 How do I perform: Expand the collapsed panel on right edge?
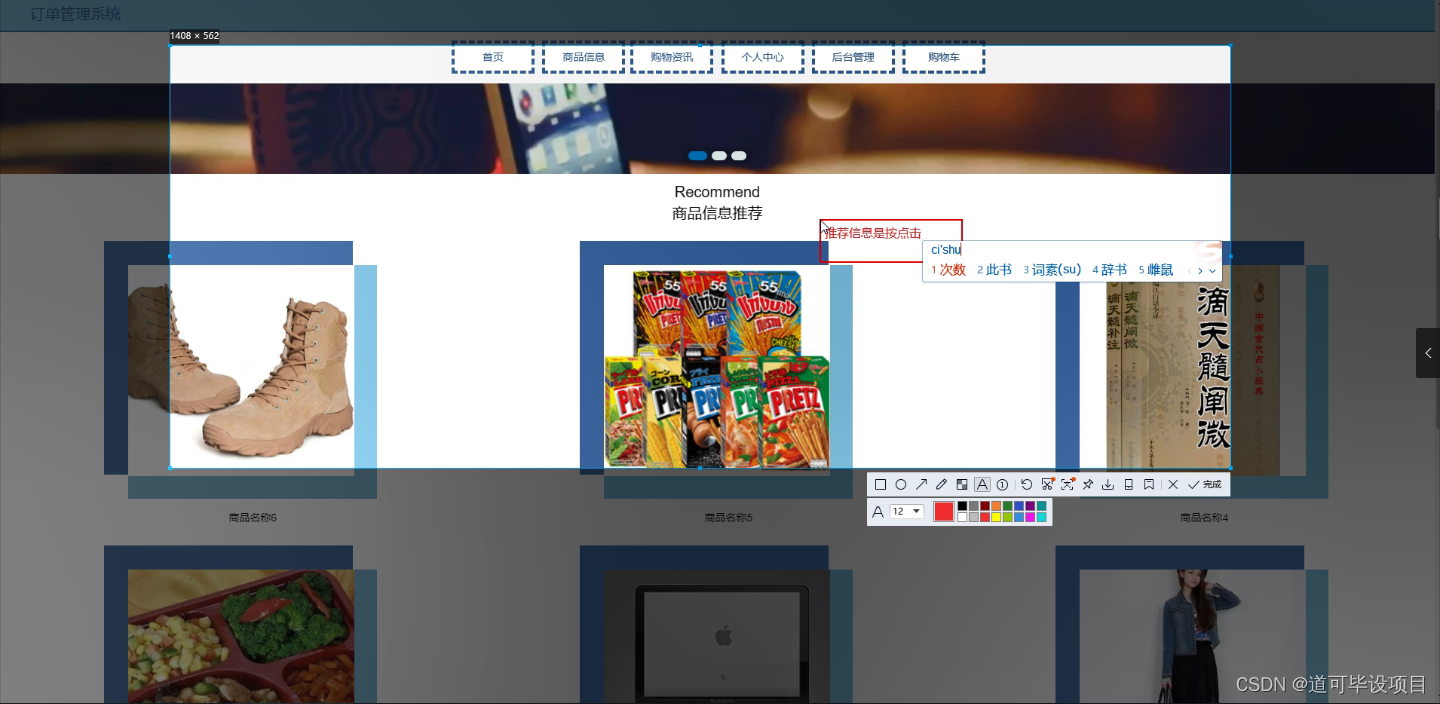click(1428, 353)
